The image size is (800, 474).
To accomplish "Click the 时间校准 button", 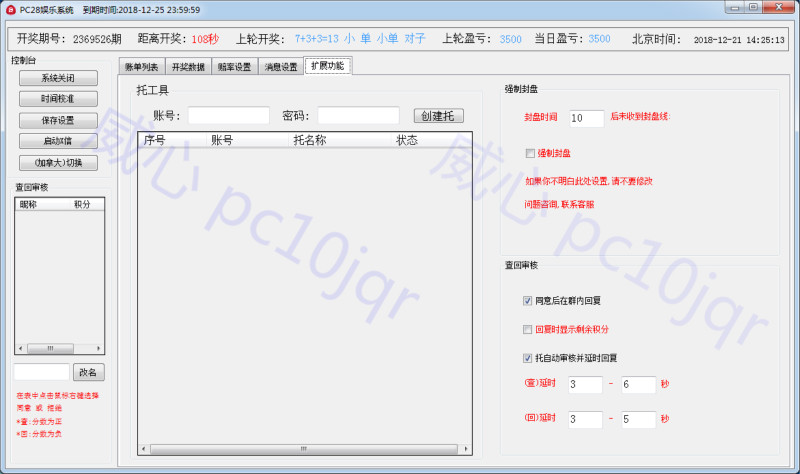I will (x=58, y=99).
